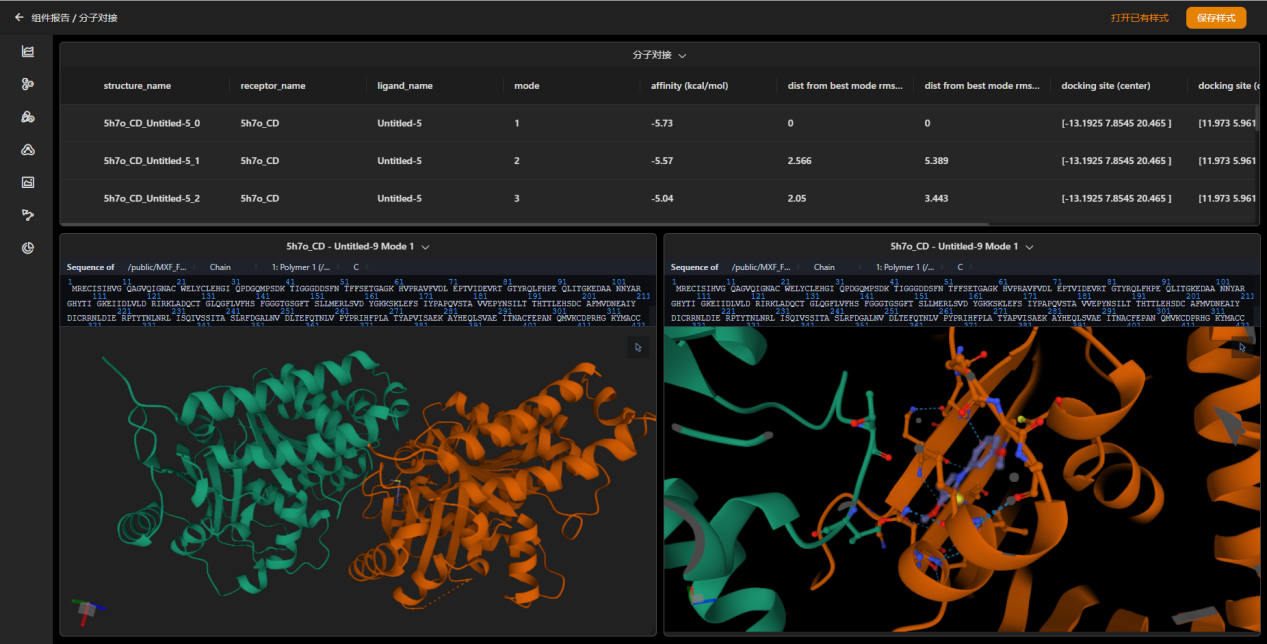Select the molecule cluster sidebar icon
The width and height of the screenshot is (1267, 644).
(28, 85)
